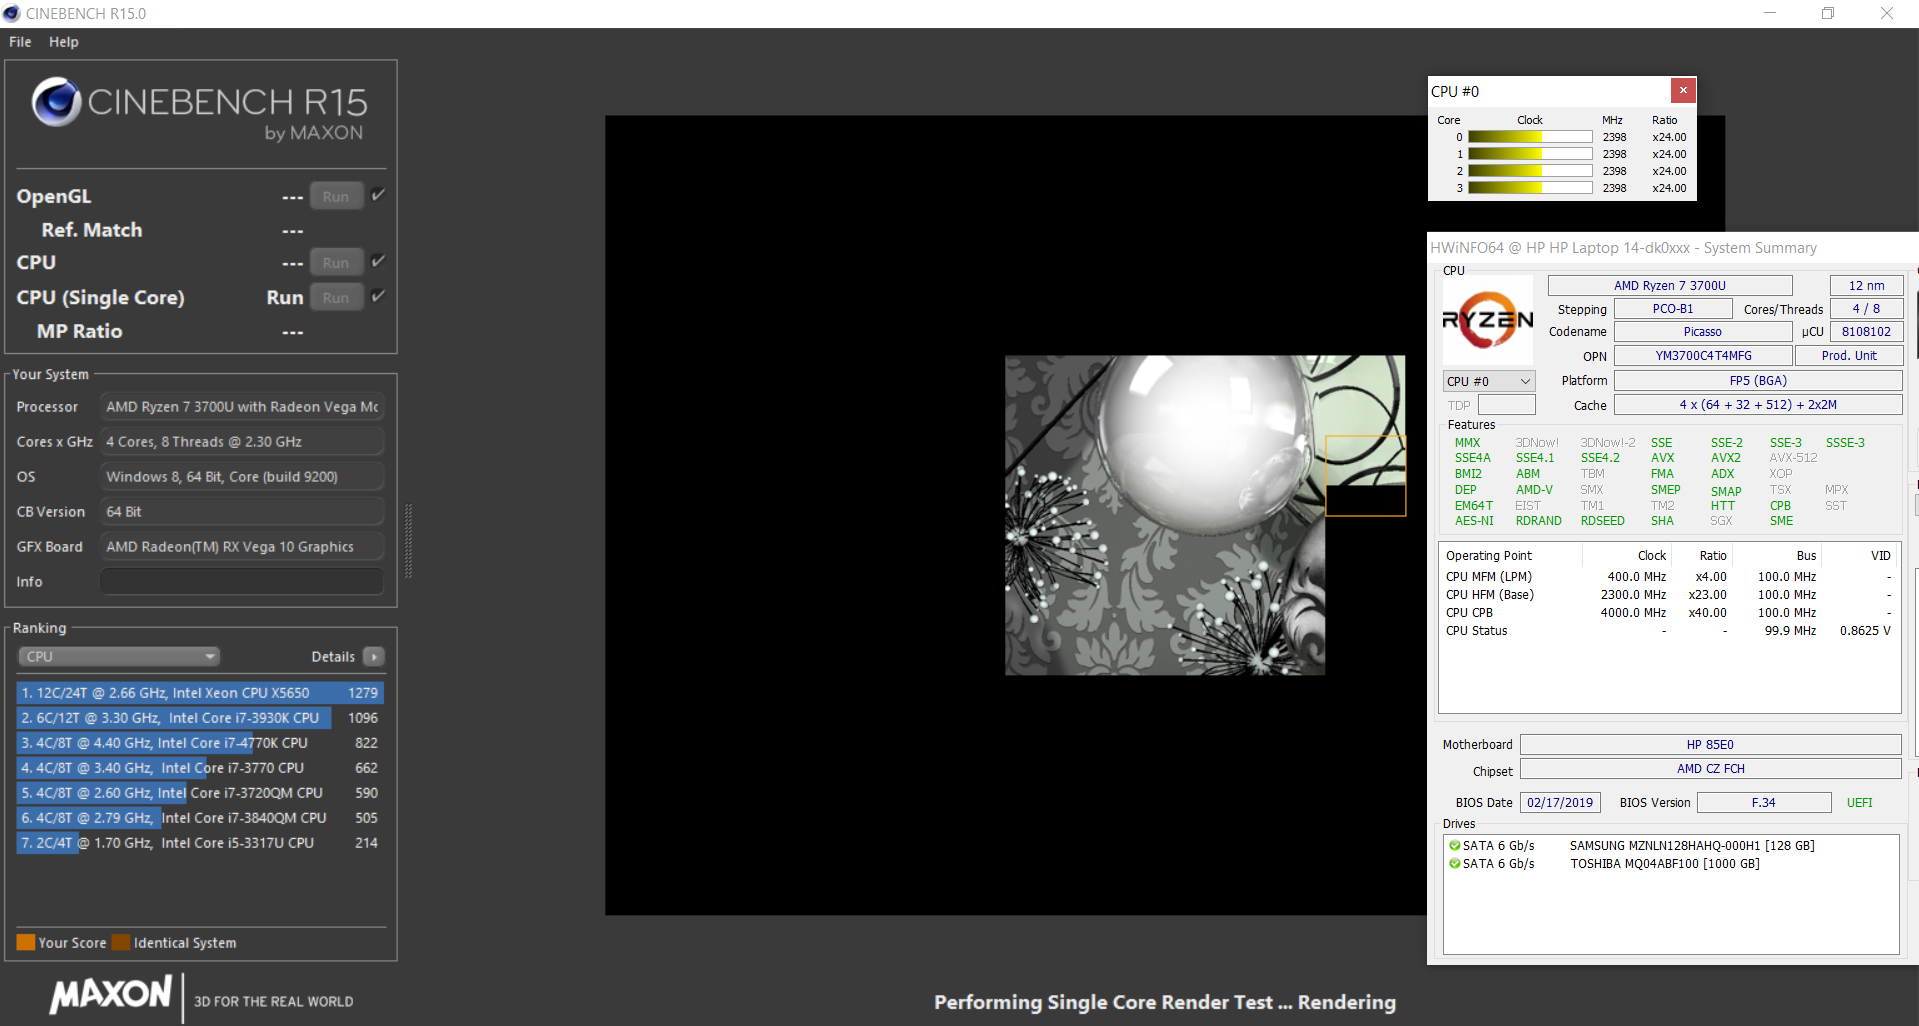Click the Identical System legend swatch
The width and height of the screenshot is (1919, 1026).
click(x=121, y=942)
